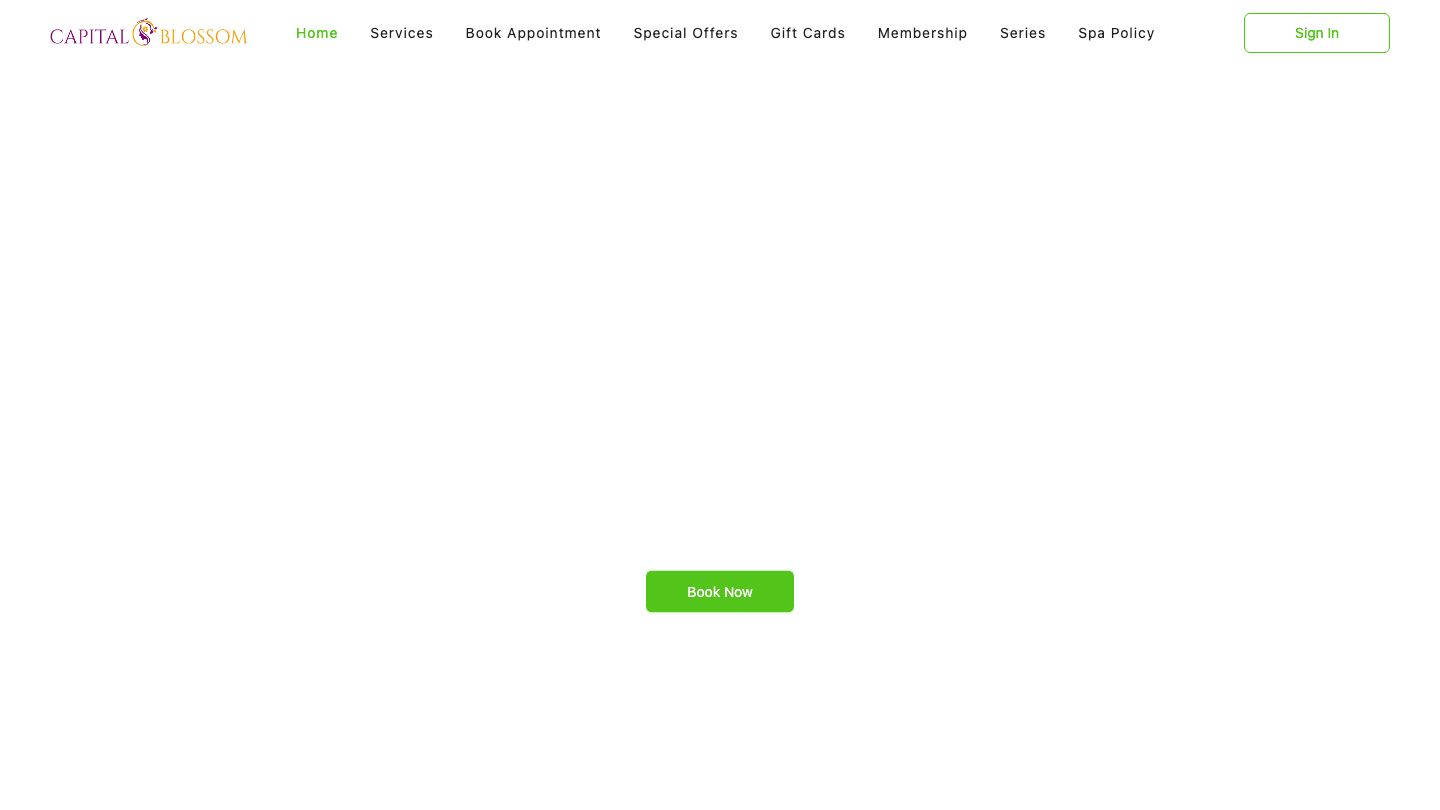Viewport: 1440px width, 810px height.
Task: Click the highlighted green Home link
Action: click(x=317, y=33)
